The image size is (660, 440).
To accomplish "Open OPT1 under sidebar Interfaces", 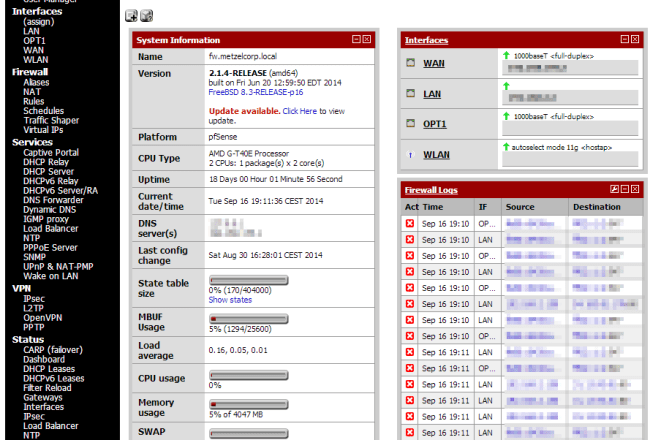I will click(34, 41).
